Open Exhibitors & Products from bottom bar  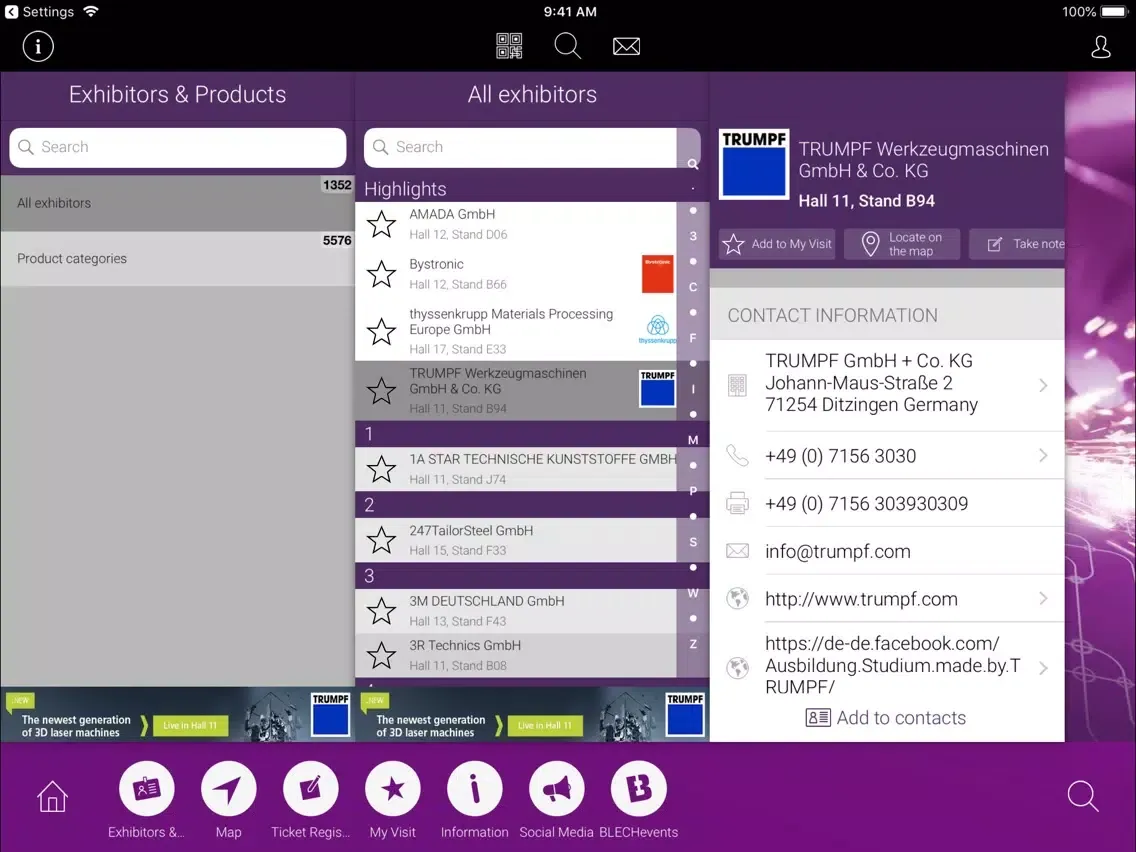point(146,789)
